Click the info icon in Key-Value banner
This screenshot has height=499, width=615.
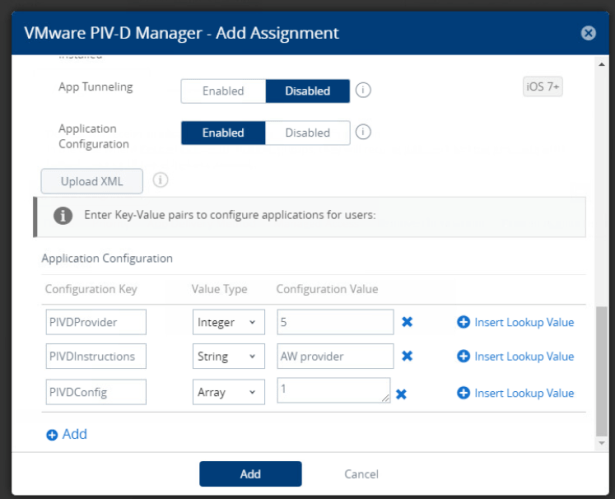pos(63,216)
